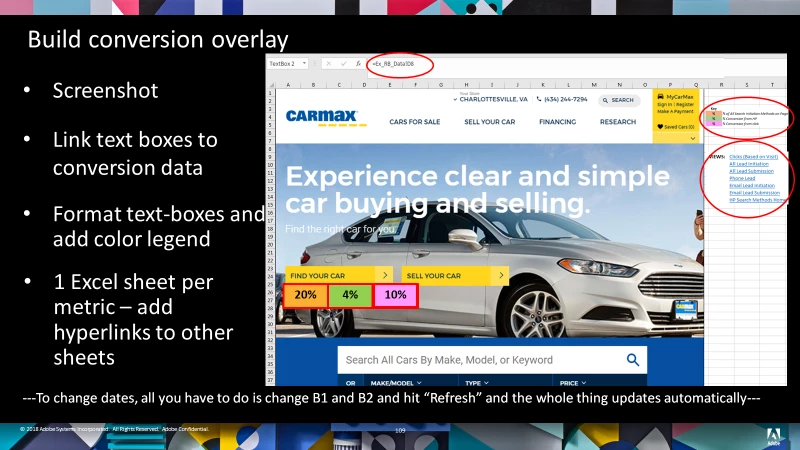The height and width of the screenshot is (450, 800).
Task: Click the FIND YOUR CAR button
Action: pyautogui.click(x=339, y=276)
